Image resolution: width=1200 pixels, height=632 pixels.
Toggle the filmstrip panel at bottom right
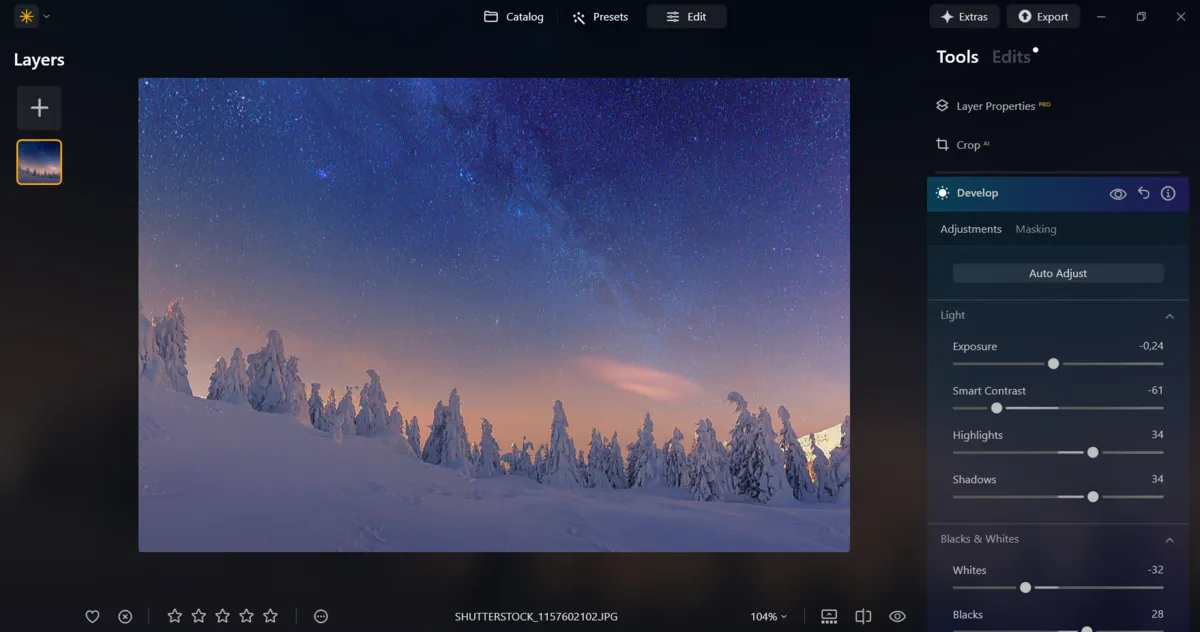tap(828, 616)
